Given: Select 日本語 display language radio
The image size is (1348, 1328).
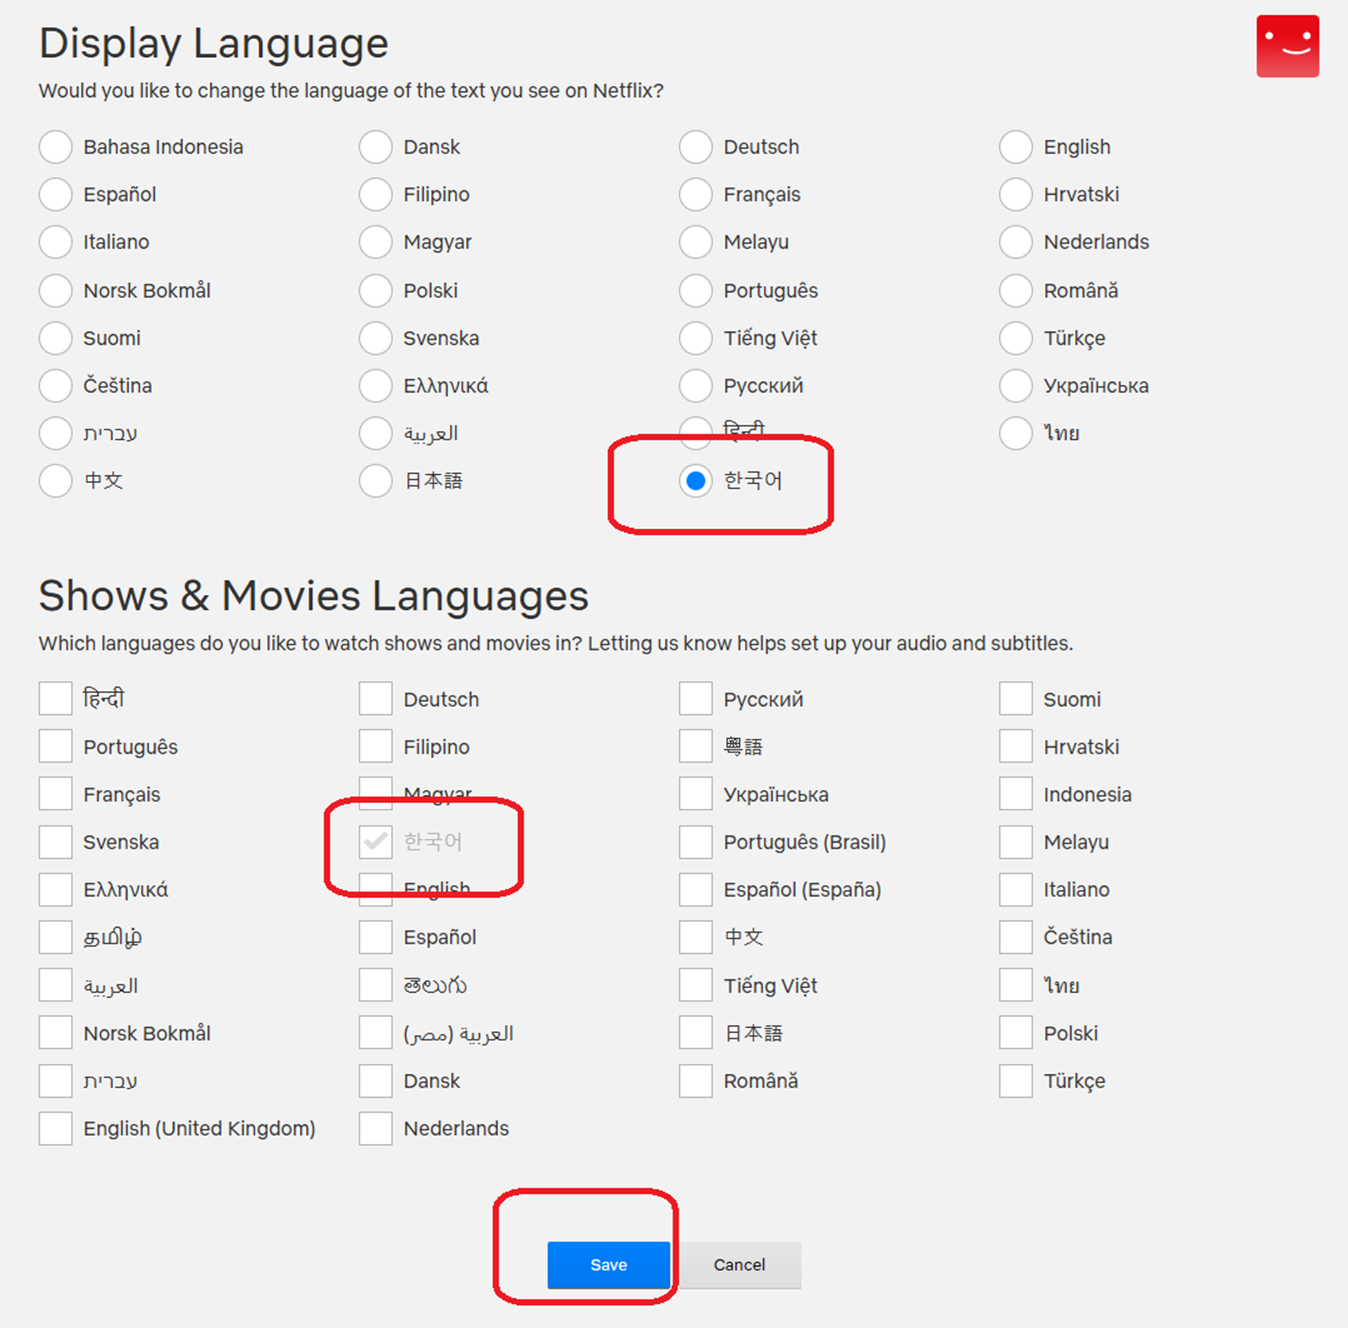Looking at the screenshot, I should pos(375,480).
